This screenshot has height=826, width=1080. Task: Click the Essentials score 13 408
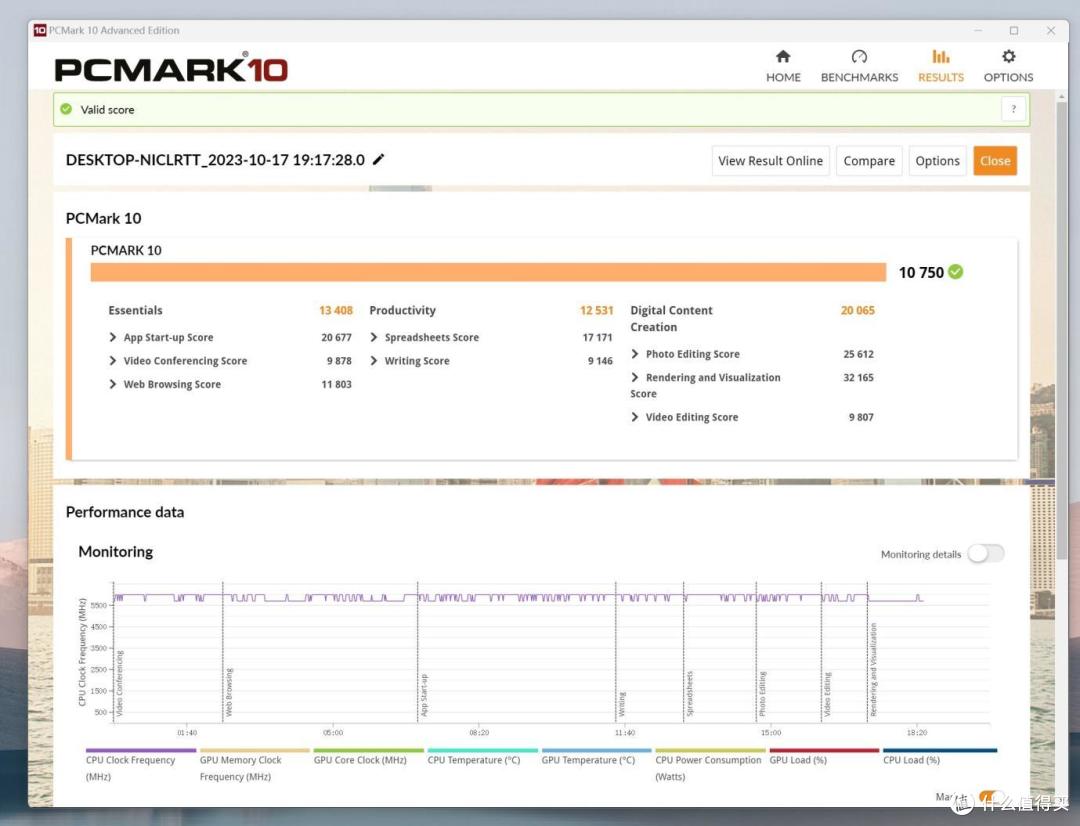click(335, 310)
